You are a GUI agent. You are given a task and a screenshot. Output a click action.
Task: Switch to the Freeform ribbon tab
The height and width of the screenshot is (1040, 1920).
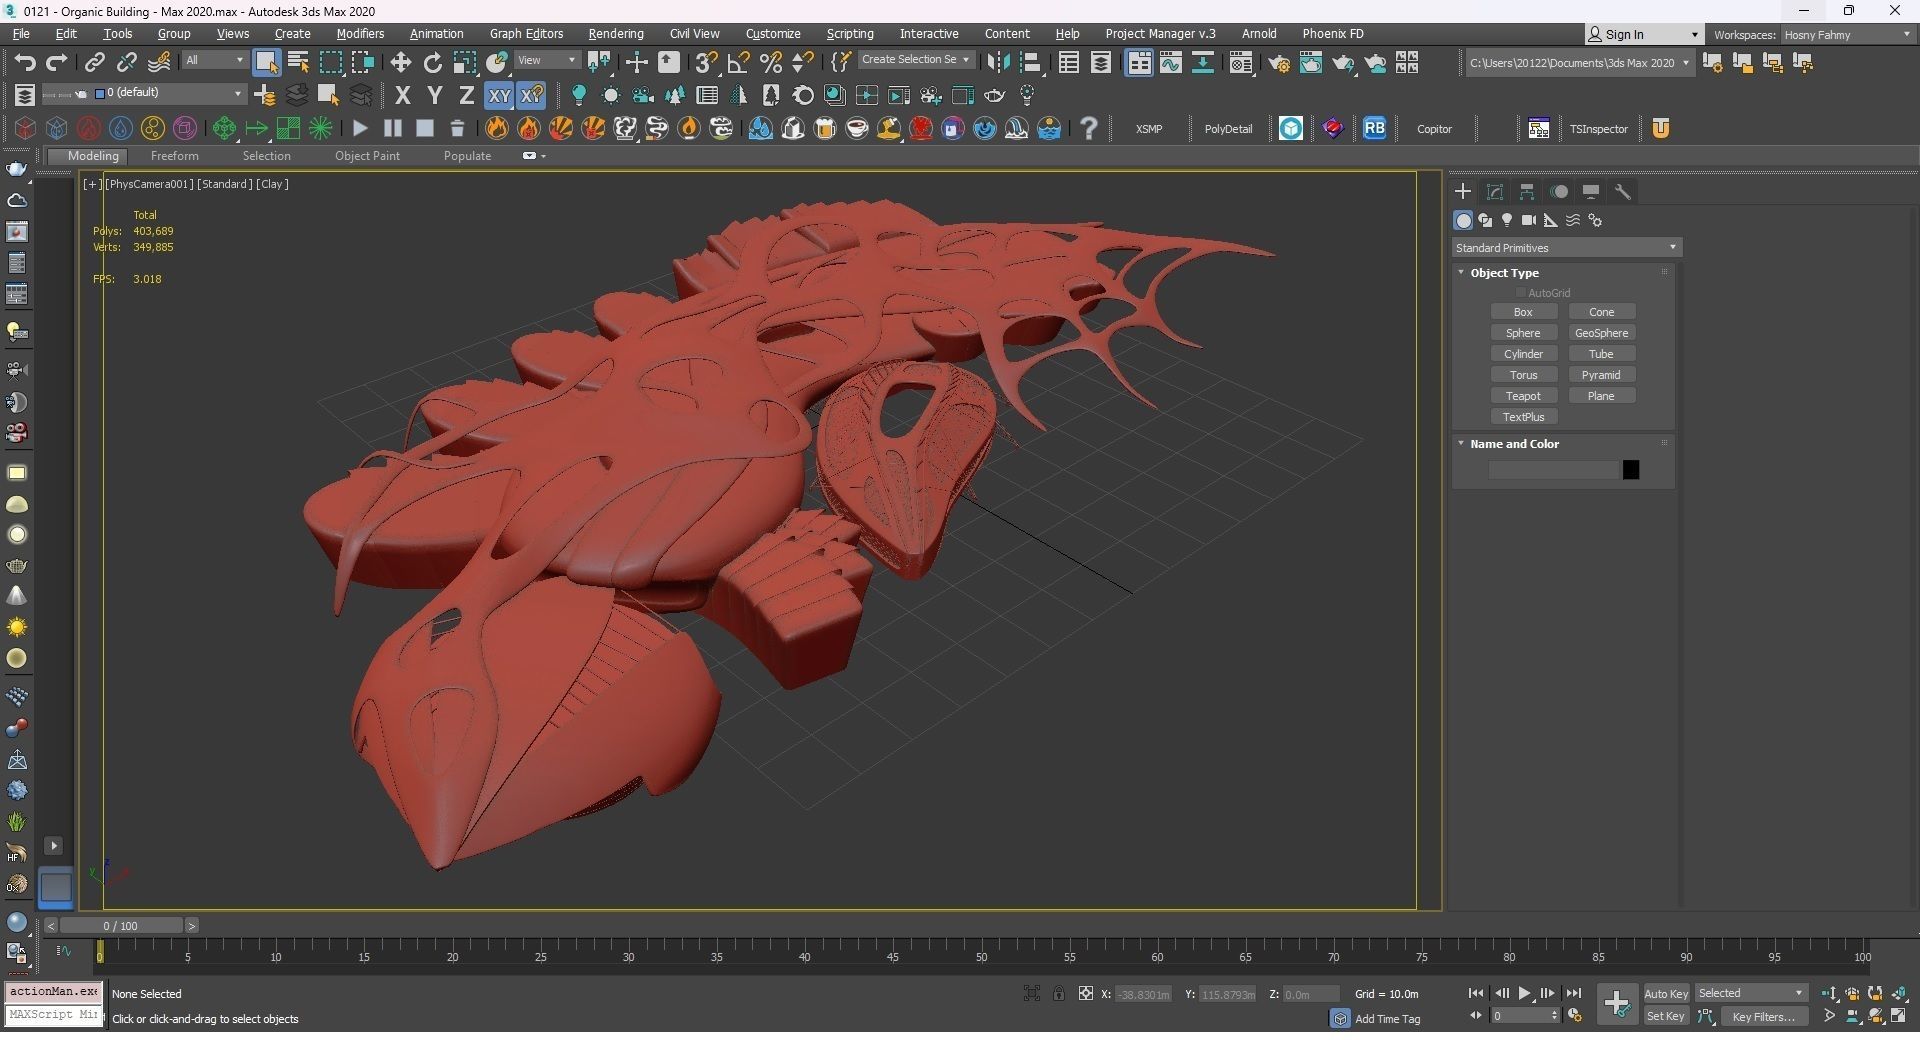[x=174, y=156]
